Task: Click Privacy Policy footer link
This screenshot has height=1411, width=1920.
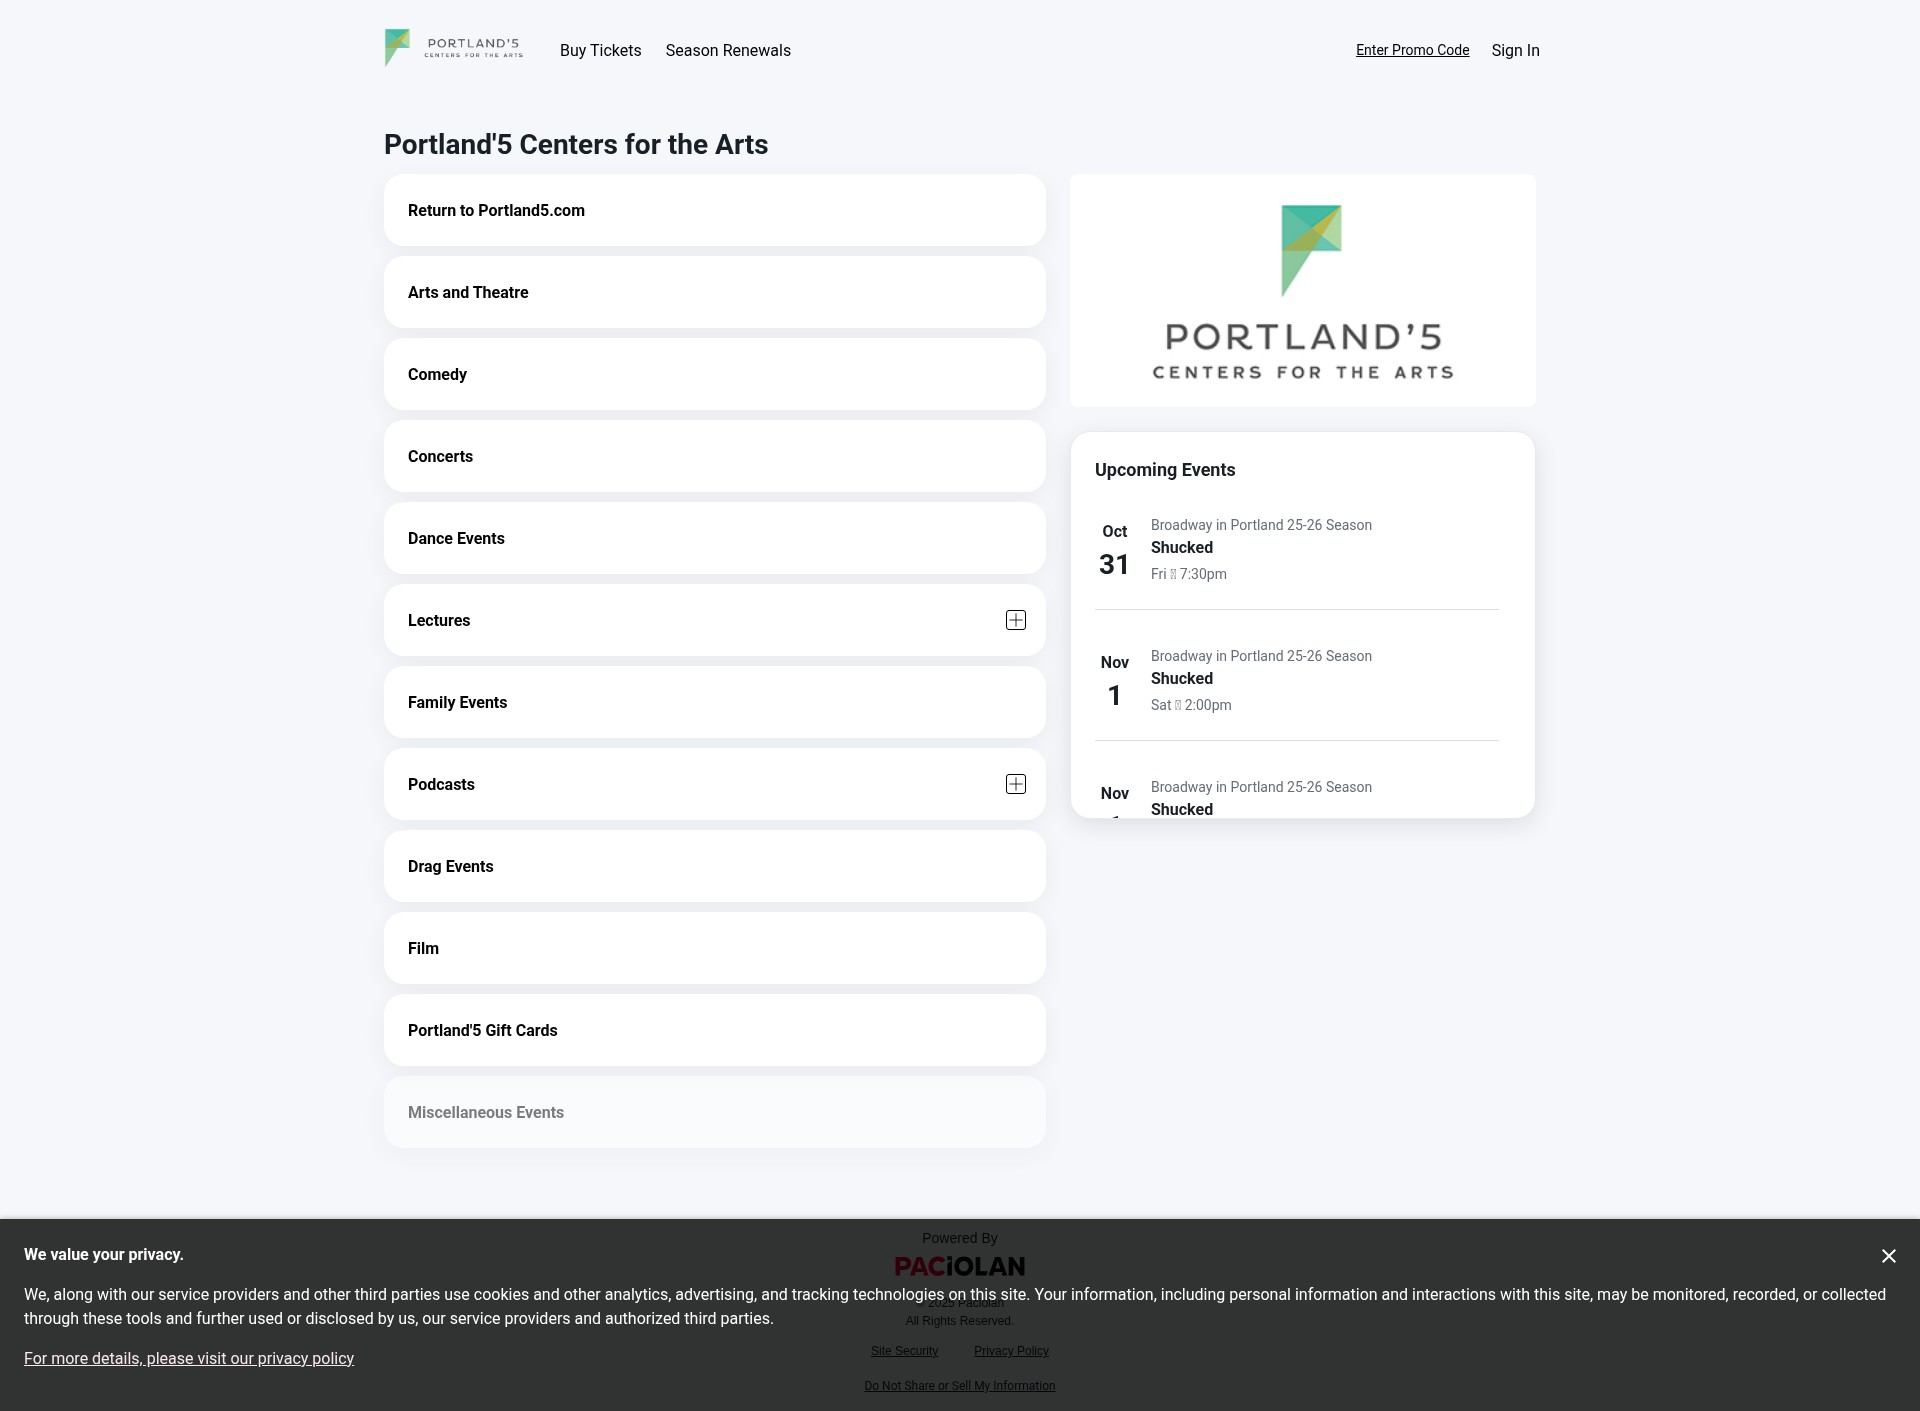Action: click(1011, 1351)
